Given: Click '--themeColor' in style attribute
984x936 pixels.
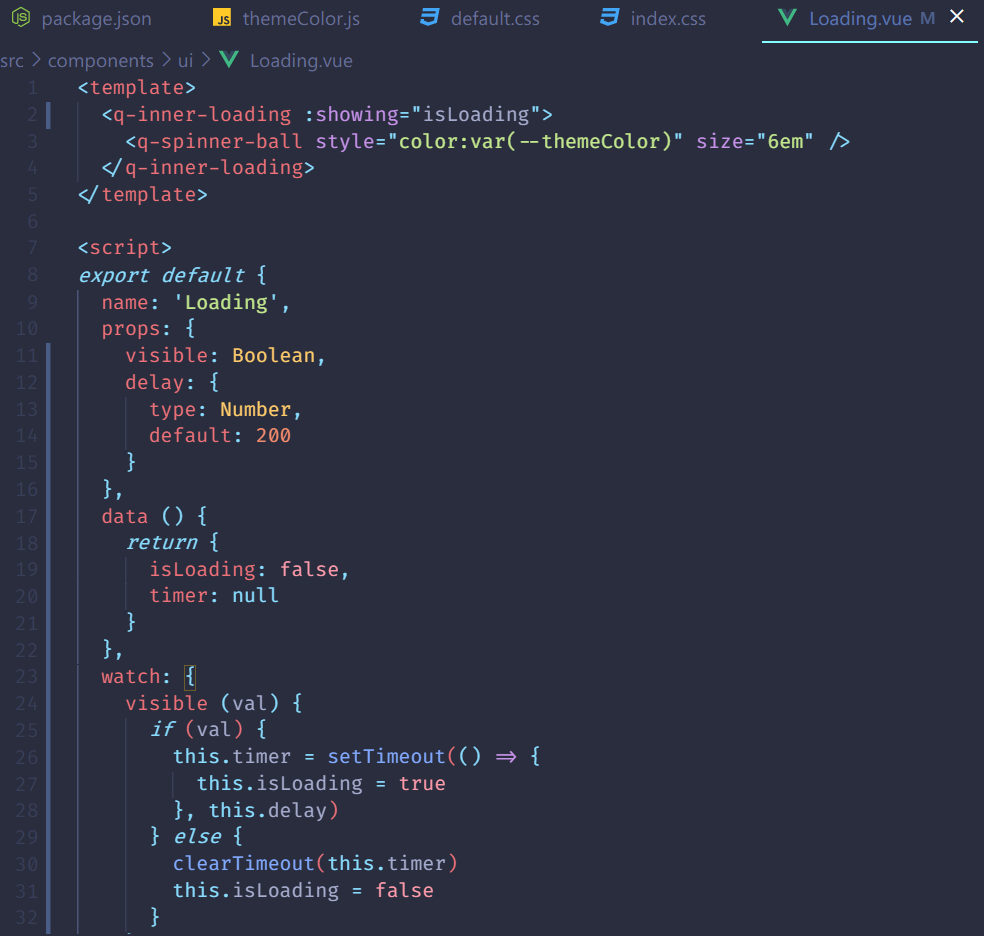Looking at the screenshot, I should click(x=590, y=141).
